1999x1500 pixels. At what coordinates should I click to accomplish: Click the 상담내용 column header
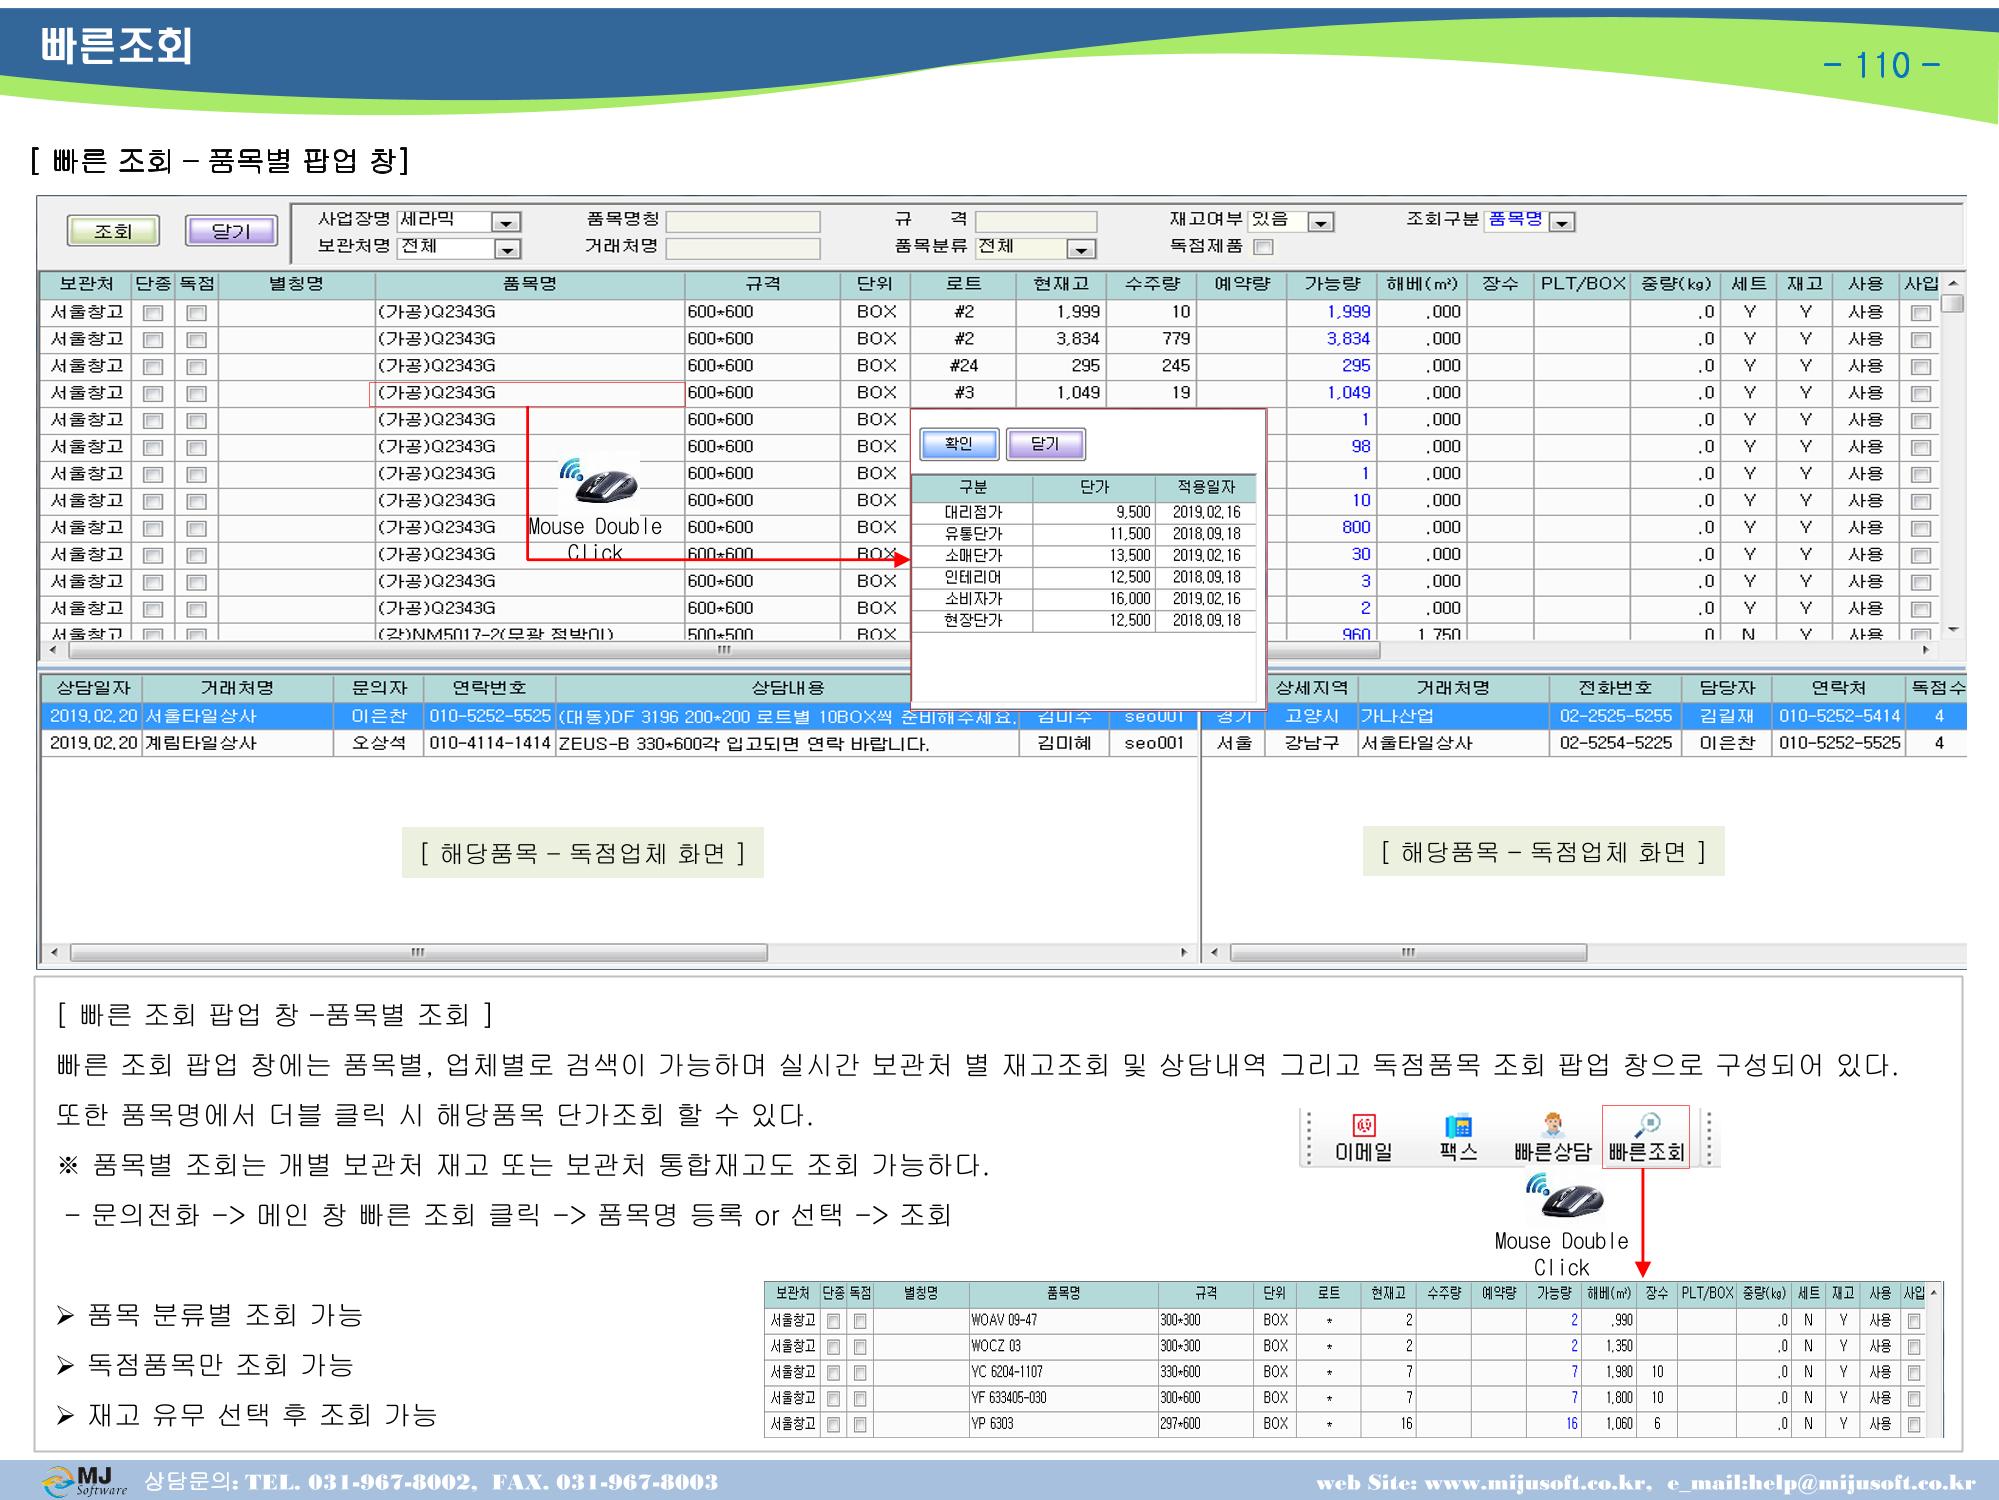(x=788, y=688)
